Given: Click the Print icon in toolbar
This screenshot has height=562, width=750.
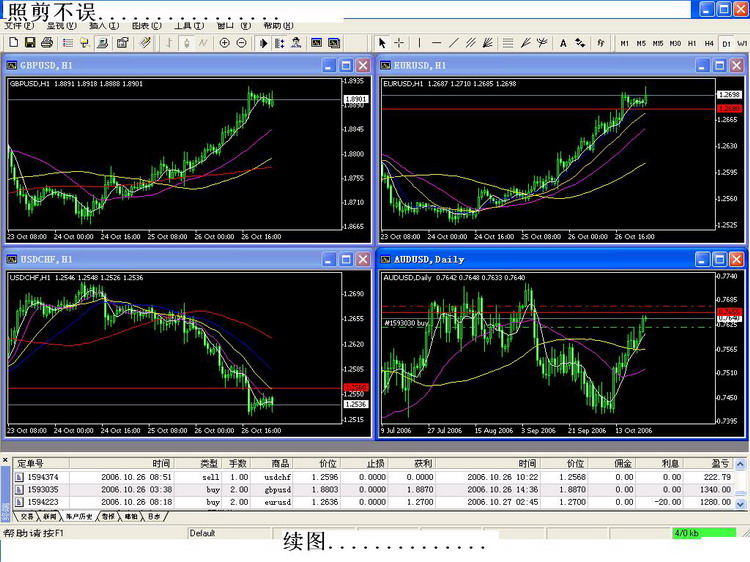Looking at the screenshot, I should [x=47, y=43].
